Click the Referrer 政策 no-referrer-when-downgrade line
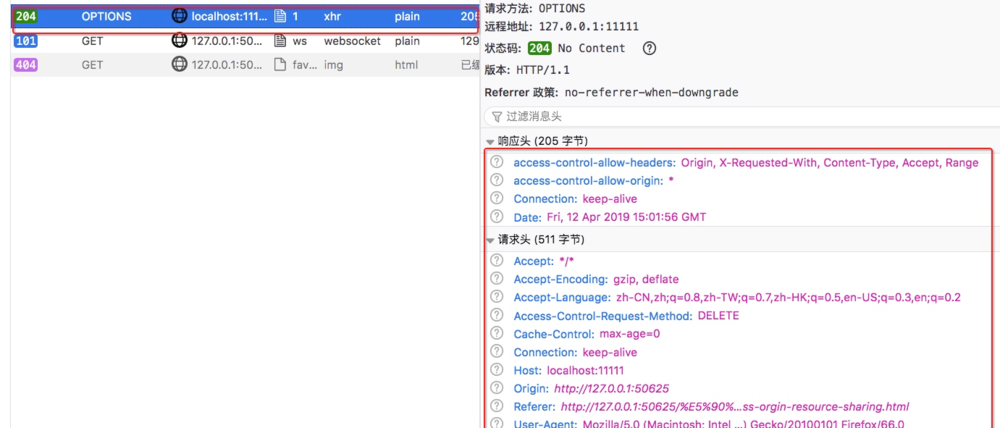 coord(611,92)
